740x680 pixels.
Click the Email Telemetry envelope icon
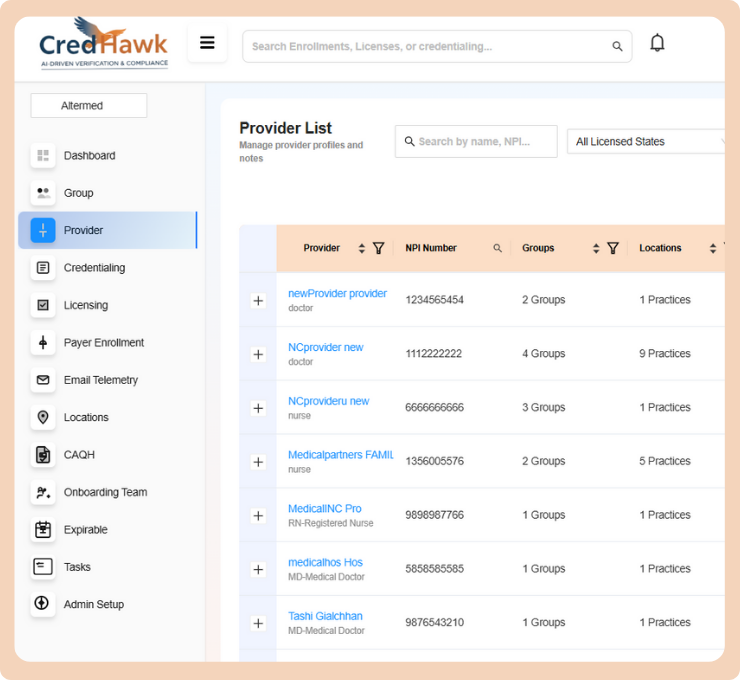click(x=43, y=380)
